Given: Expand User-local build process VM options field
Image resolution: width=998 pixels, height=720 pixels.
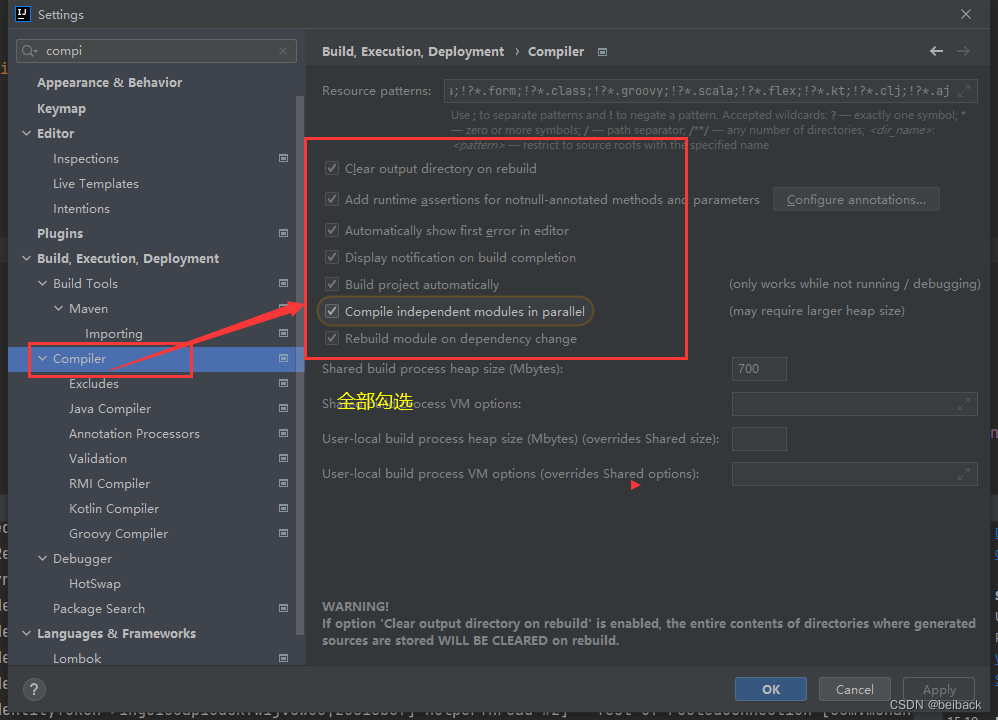Looking at the screenshot, I should click(x=964, y=474).
